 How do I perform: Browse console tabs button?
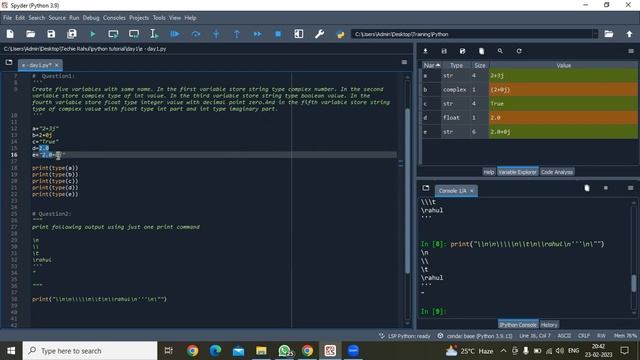(426, 188)
